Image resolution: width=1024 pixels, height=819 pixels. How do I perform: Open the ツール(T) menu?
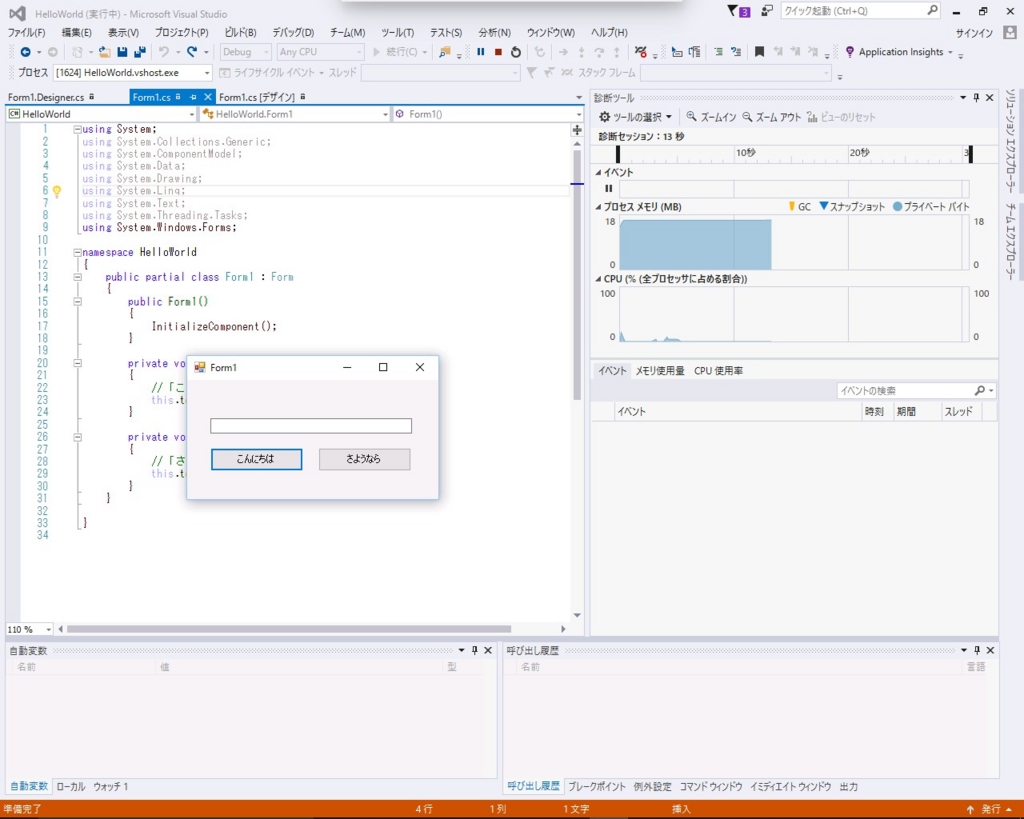(398, 32)
